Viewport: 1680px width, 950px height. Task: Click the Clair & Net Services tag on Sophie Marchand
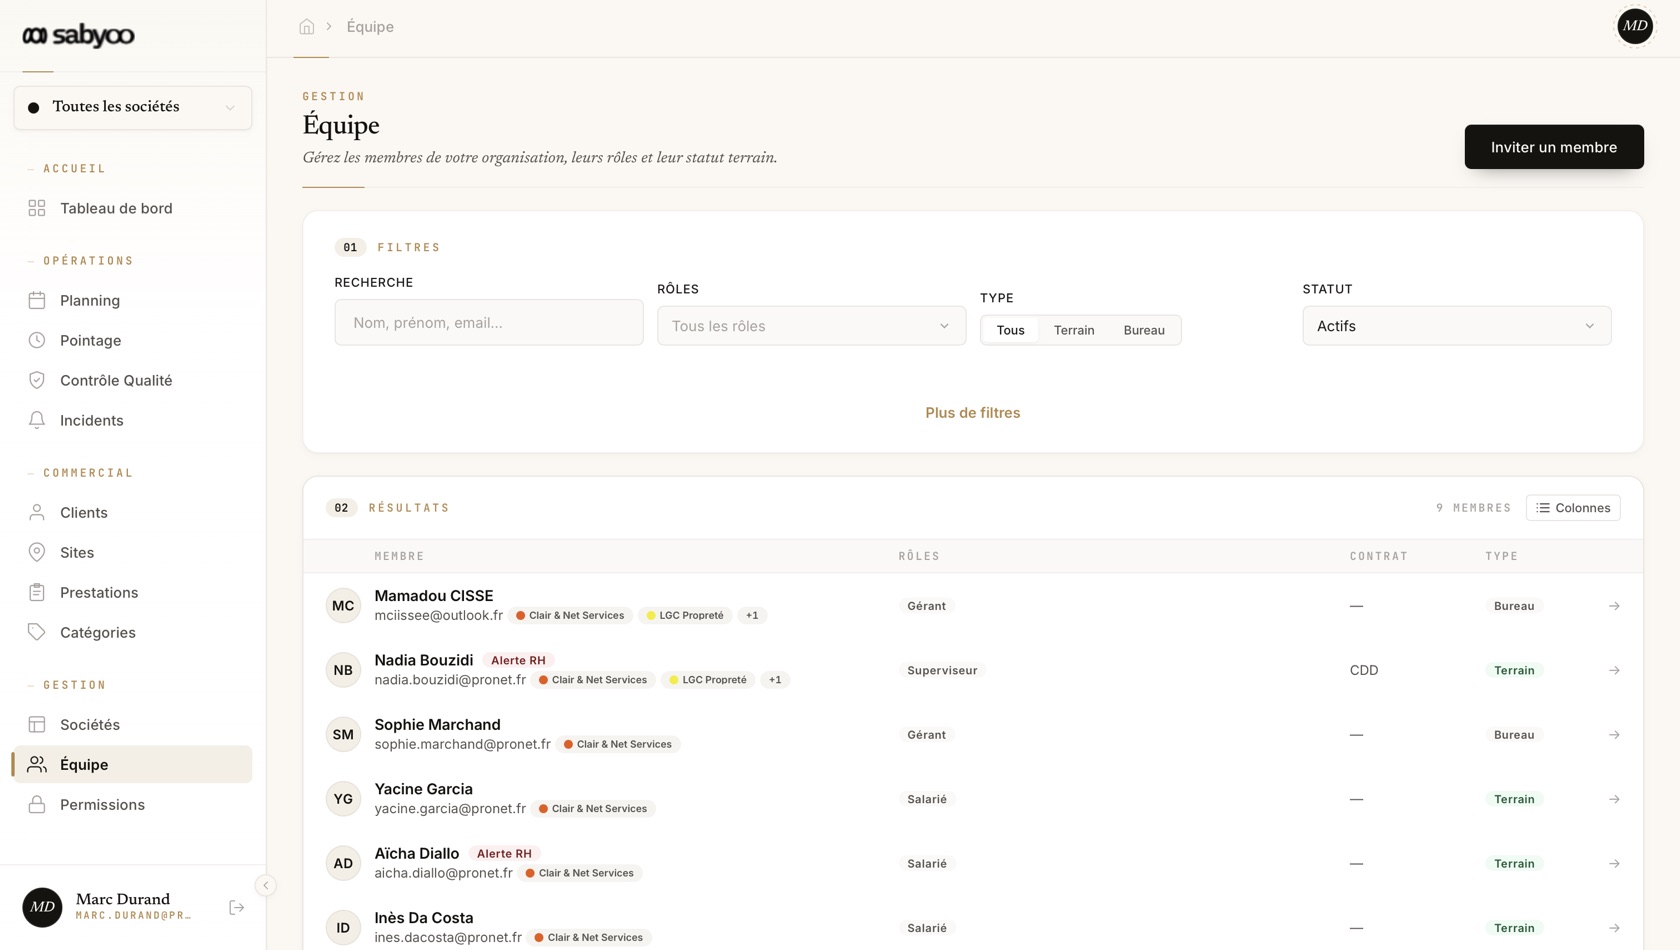pos(618,745)
